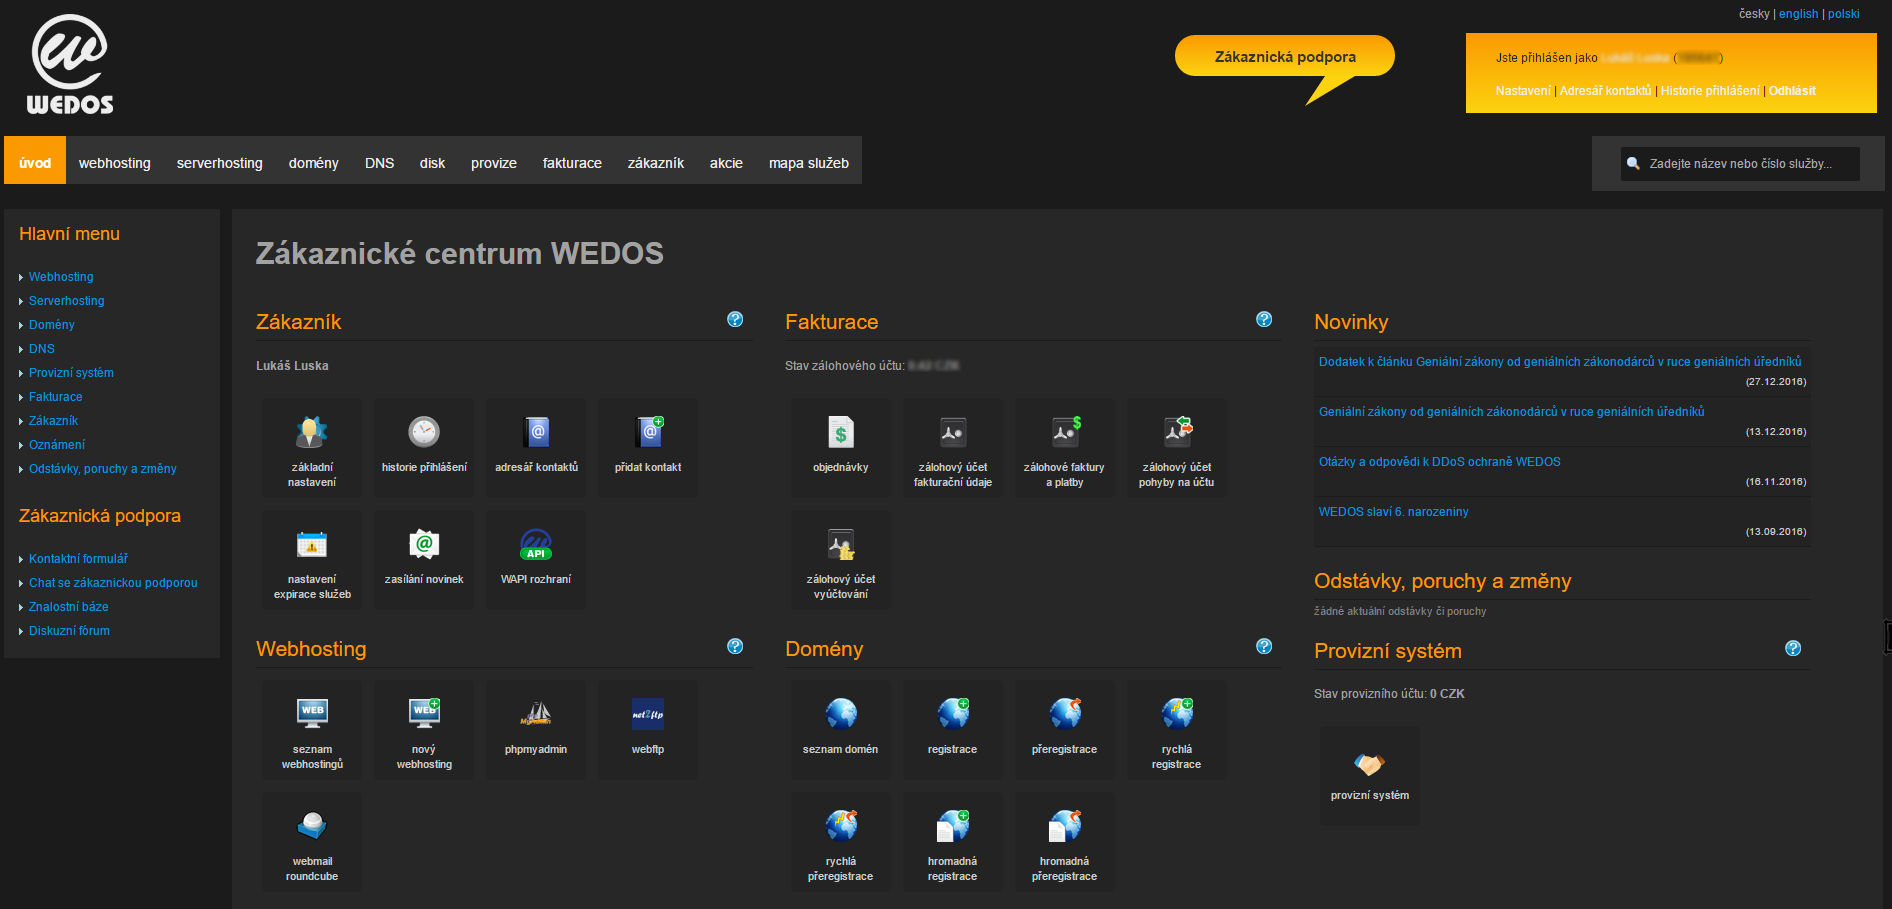
Task: Open news Dodatek k článku Geniální zákony
Action: [x=1560, y=362]
